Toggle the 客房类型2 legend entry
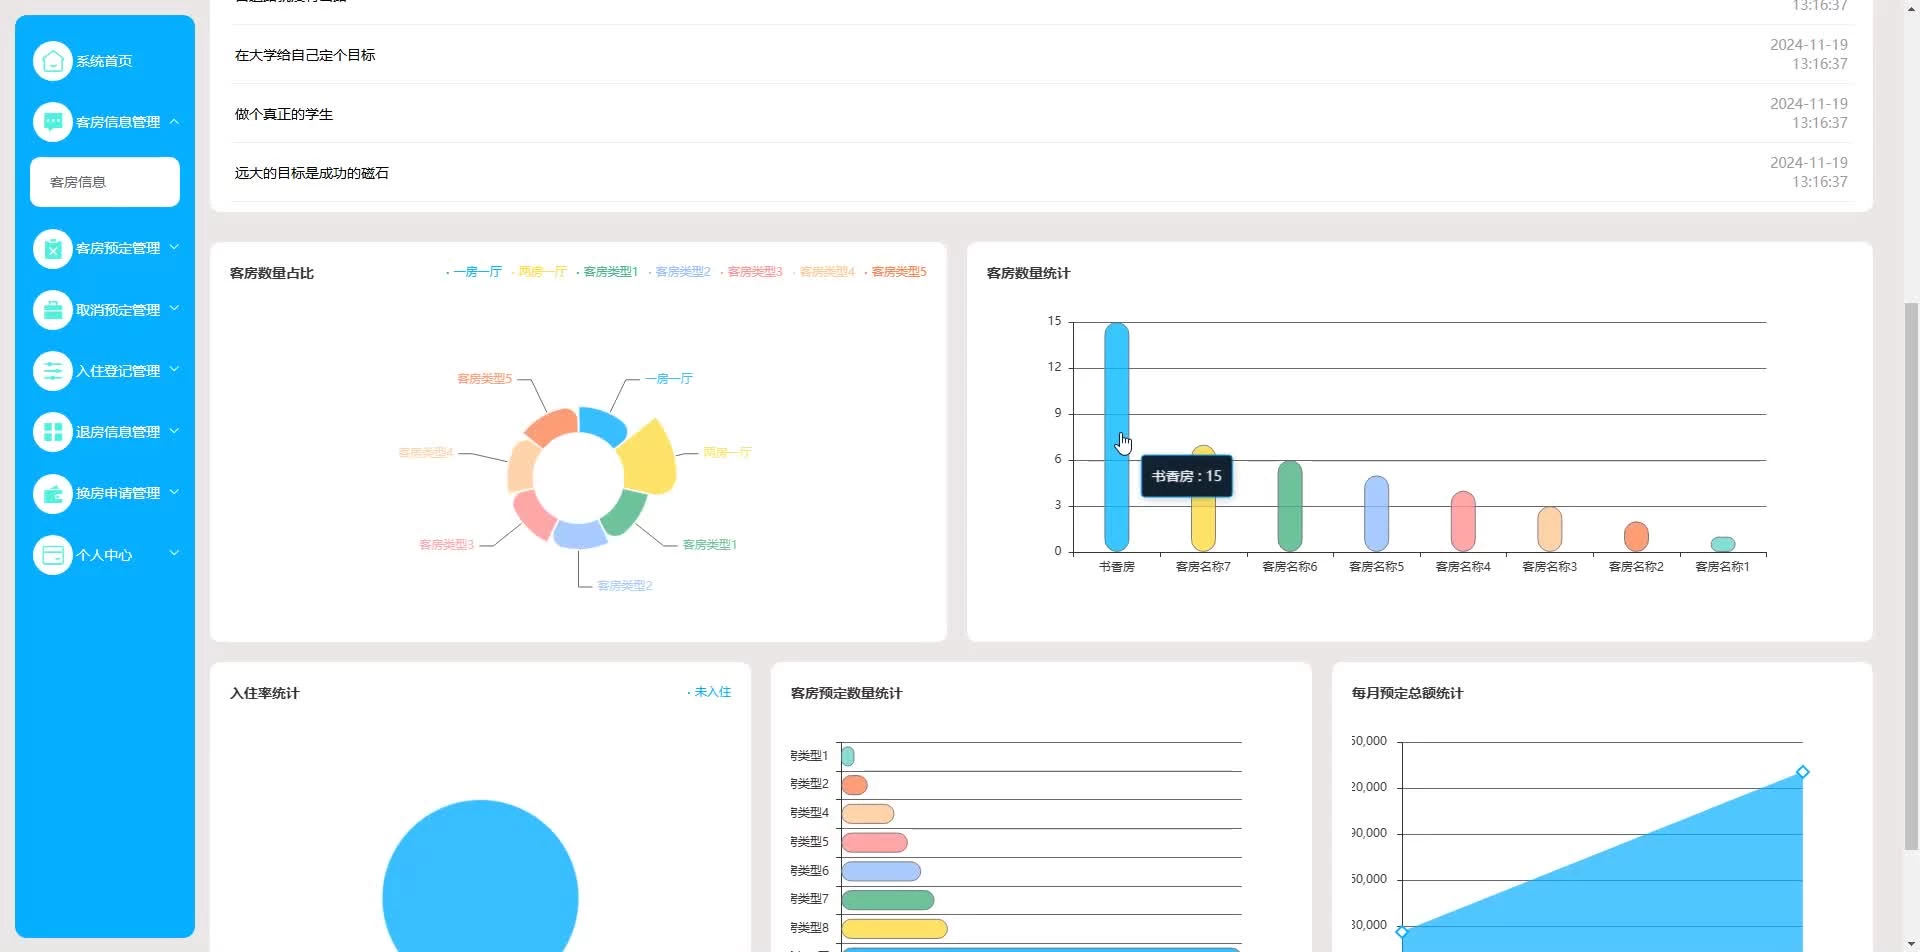The image size is (1920, 952). coord(679,272)
